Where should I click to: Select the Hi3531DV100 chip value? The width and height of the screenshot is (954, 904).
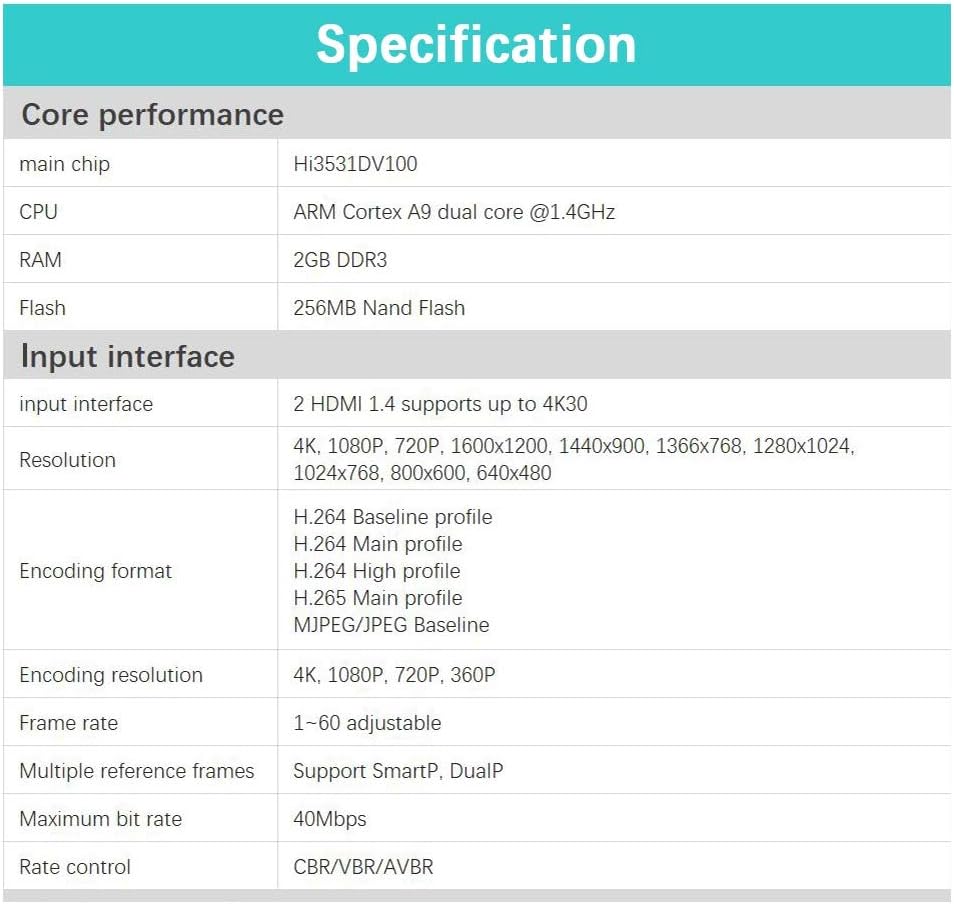(355, 164)
